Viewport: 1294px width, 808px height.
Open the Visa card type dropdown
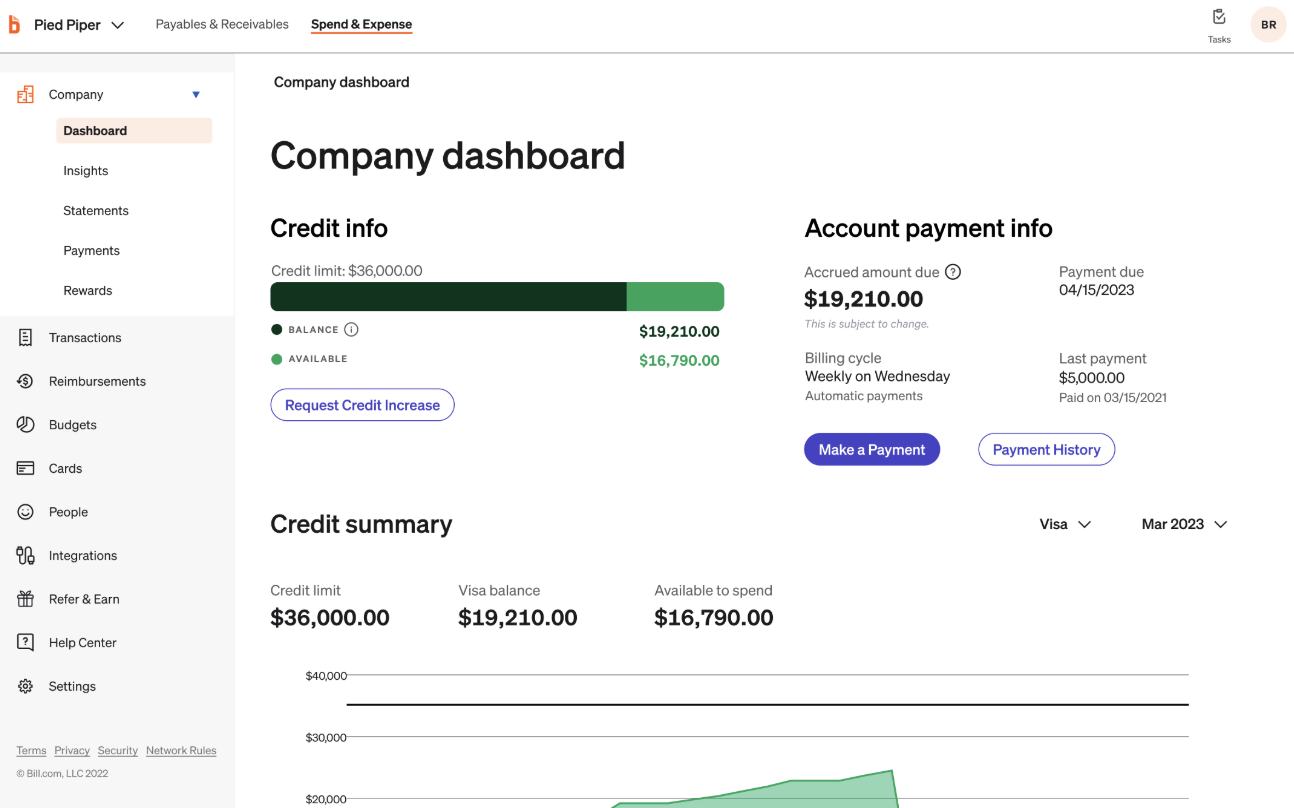point(1065,524)
